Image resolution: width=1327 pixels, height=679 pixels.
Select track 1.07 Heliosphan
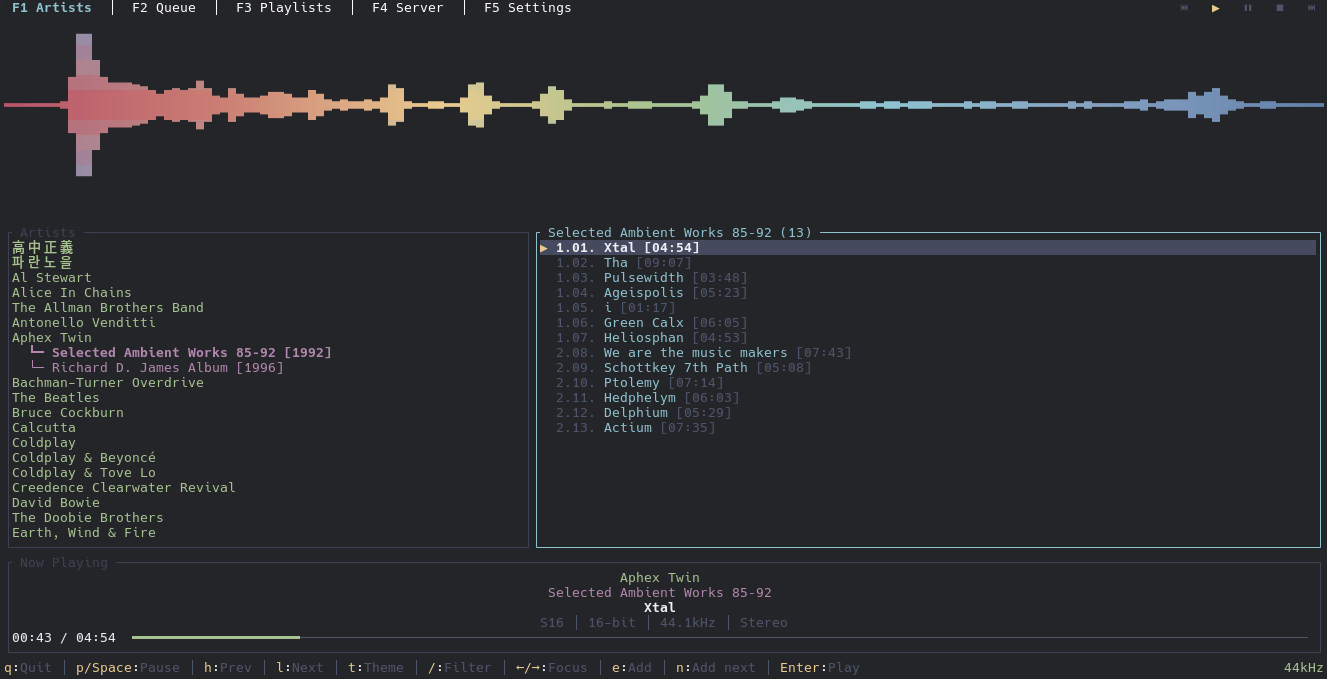(x=652, y=338)
